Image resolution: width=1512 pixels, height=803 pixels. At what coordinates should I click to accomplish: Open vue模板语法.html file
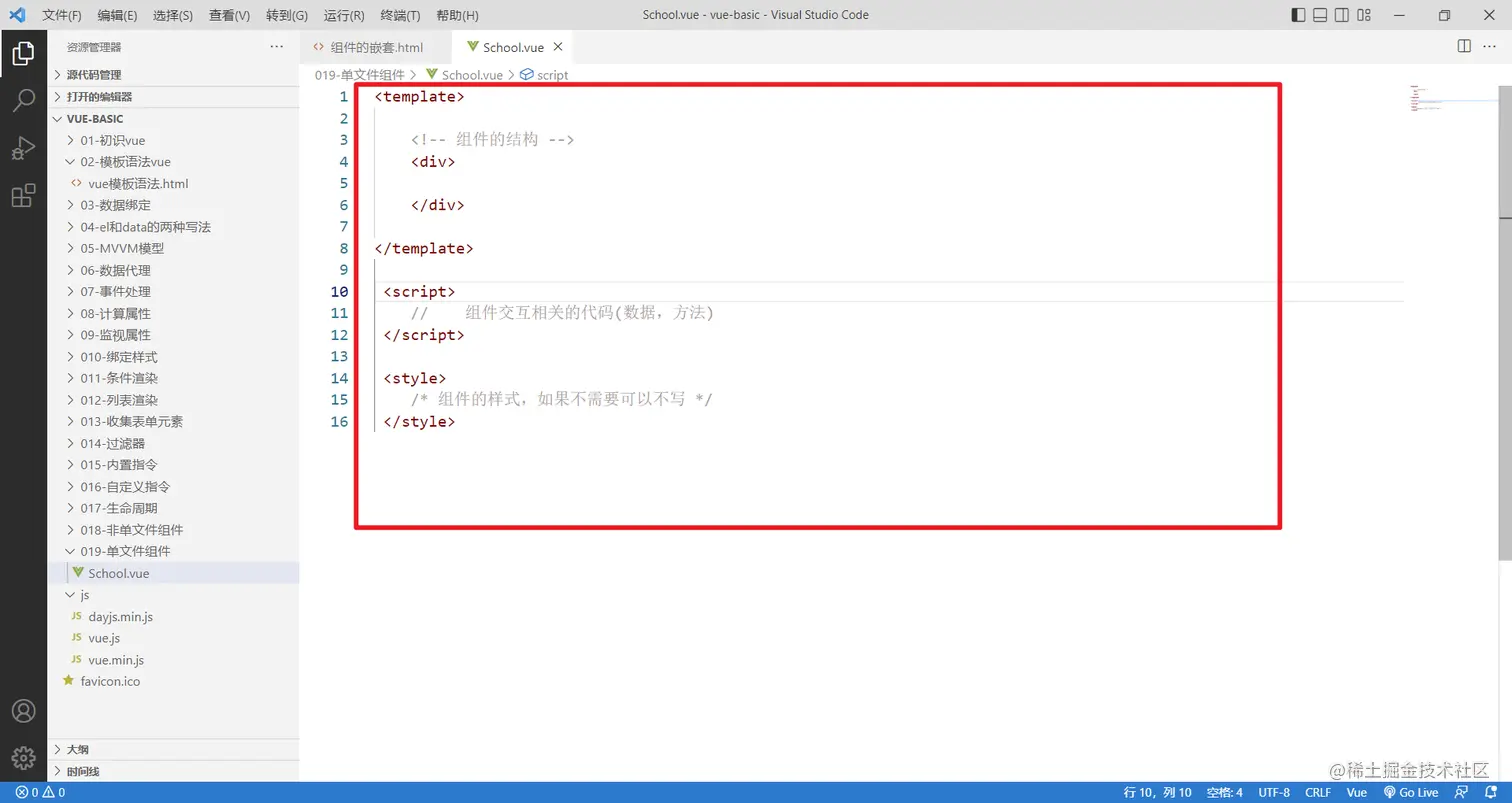pos(173,184)
